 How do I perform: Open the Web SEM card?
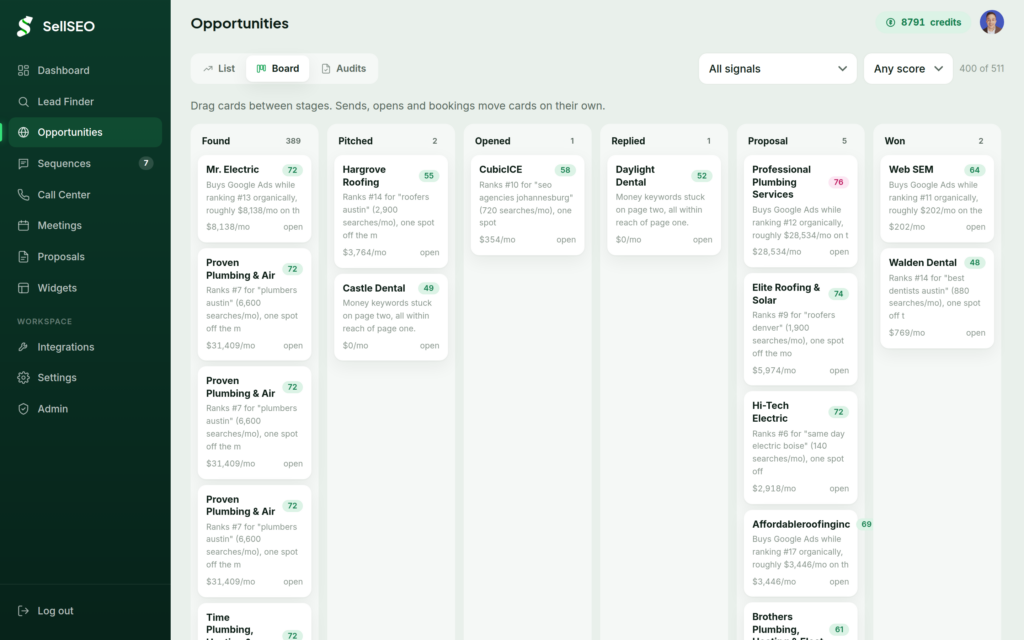[937, 199]
